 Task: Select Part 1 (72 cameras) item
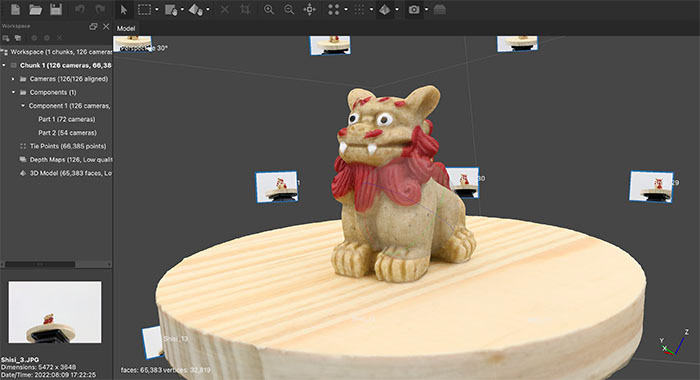(67, 119)
